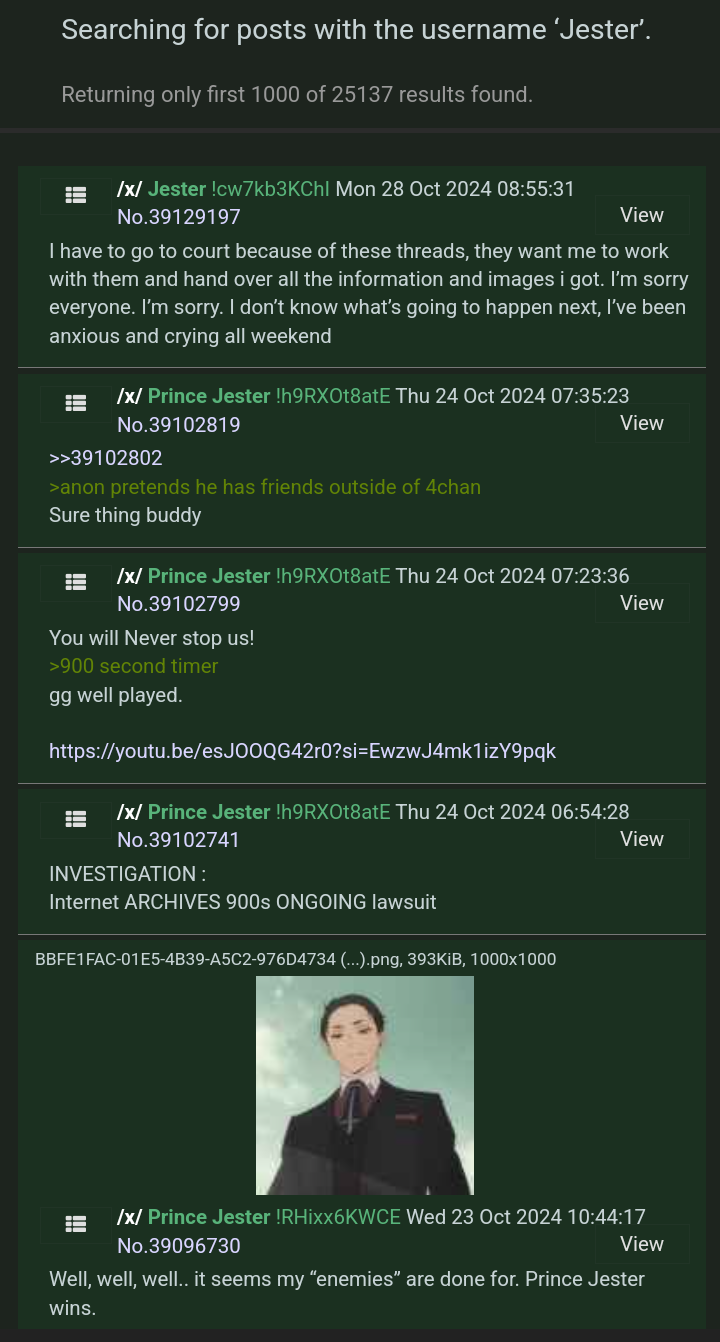Open the anime character image thumbnail

coord(365,1085)
